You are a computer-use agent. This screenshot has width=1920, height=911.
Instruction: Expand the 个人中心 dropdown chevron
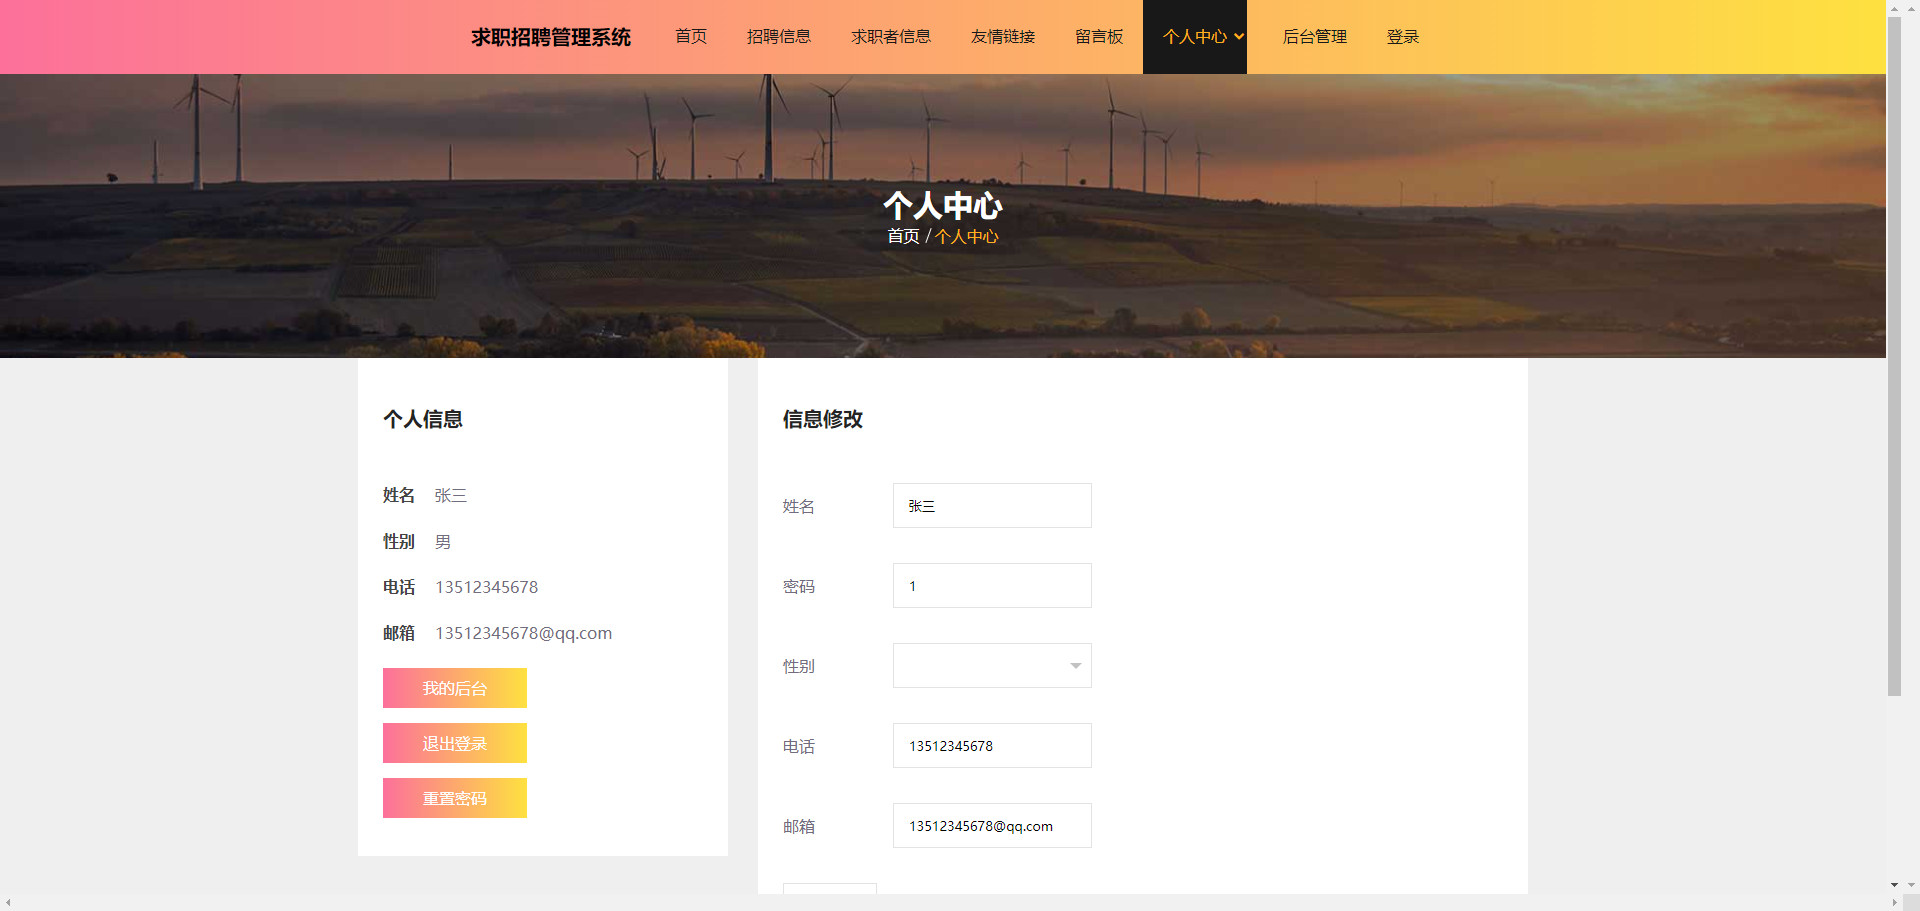coord(1239,37)
